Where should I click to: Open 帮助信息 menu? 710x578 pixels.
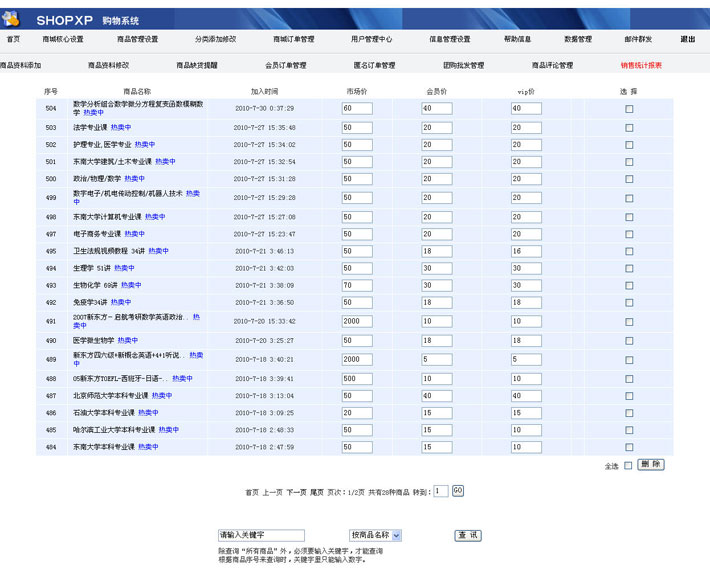pyautogui.click(x=518, y=39)
